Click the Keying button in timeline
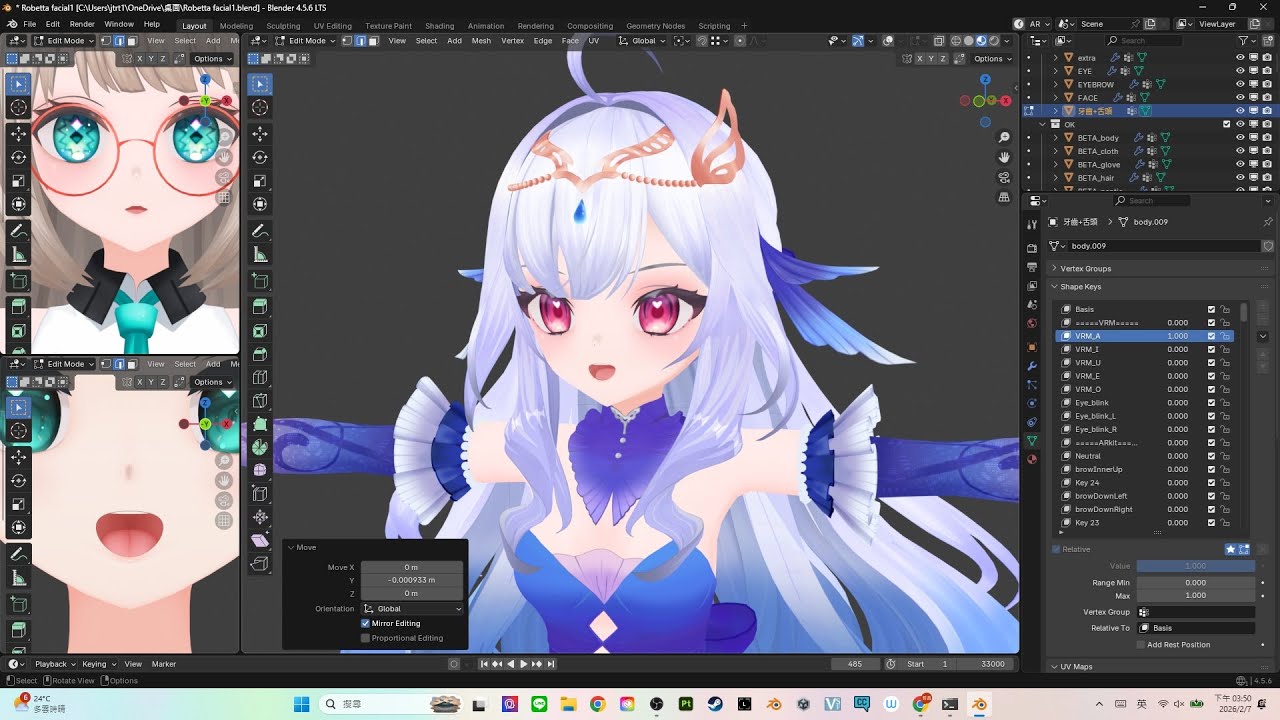The image size is (1280, 720). [97, 664]
